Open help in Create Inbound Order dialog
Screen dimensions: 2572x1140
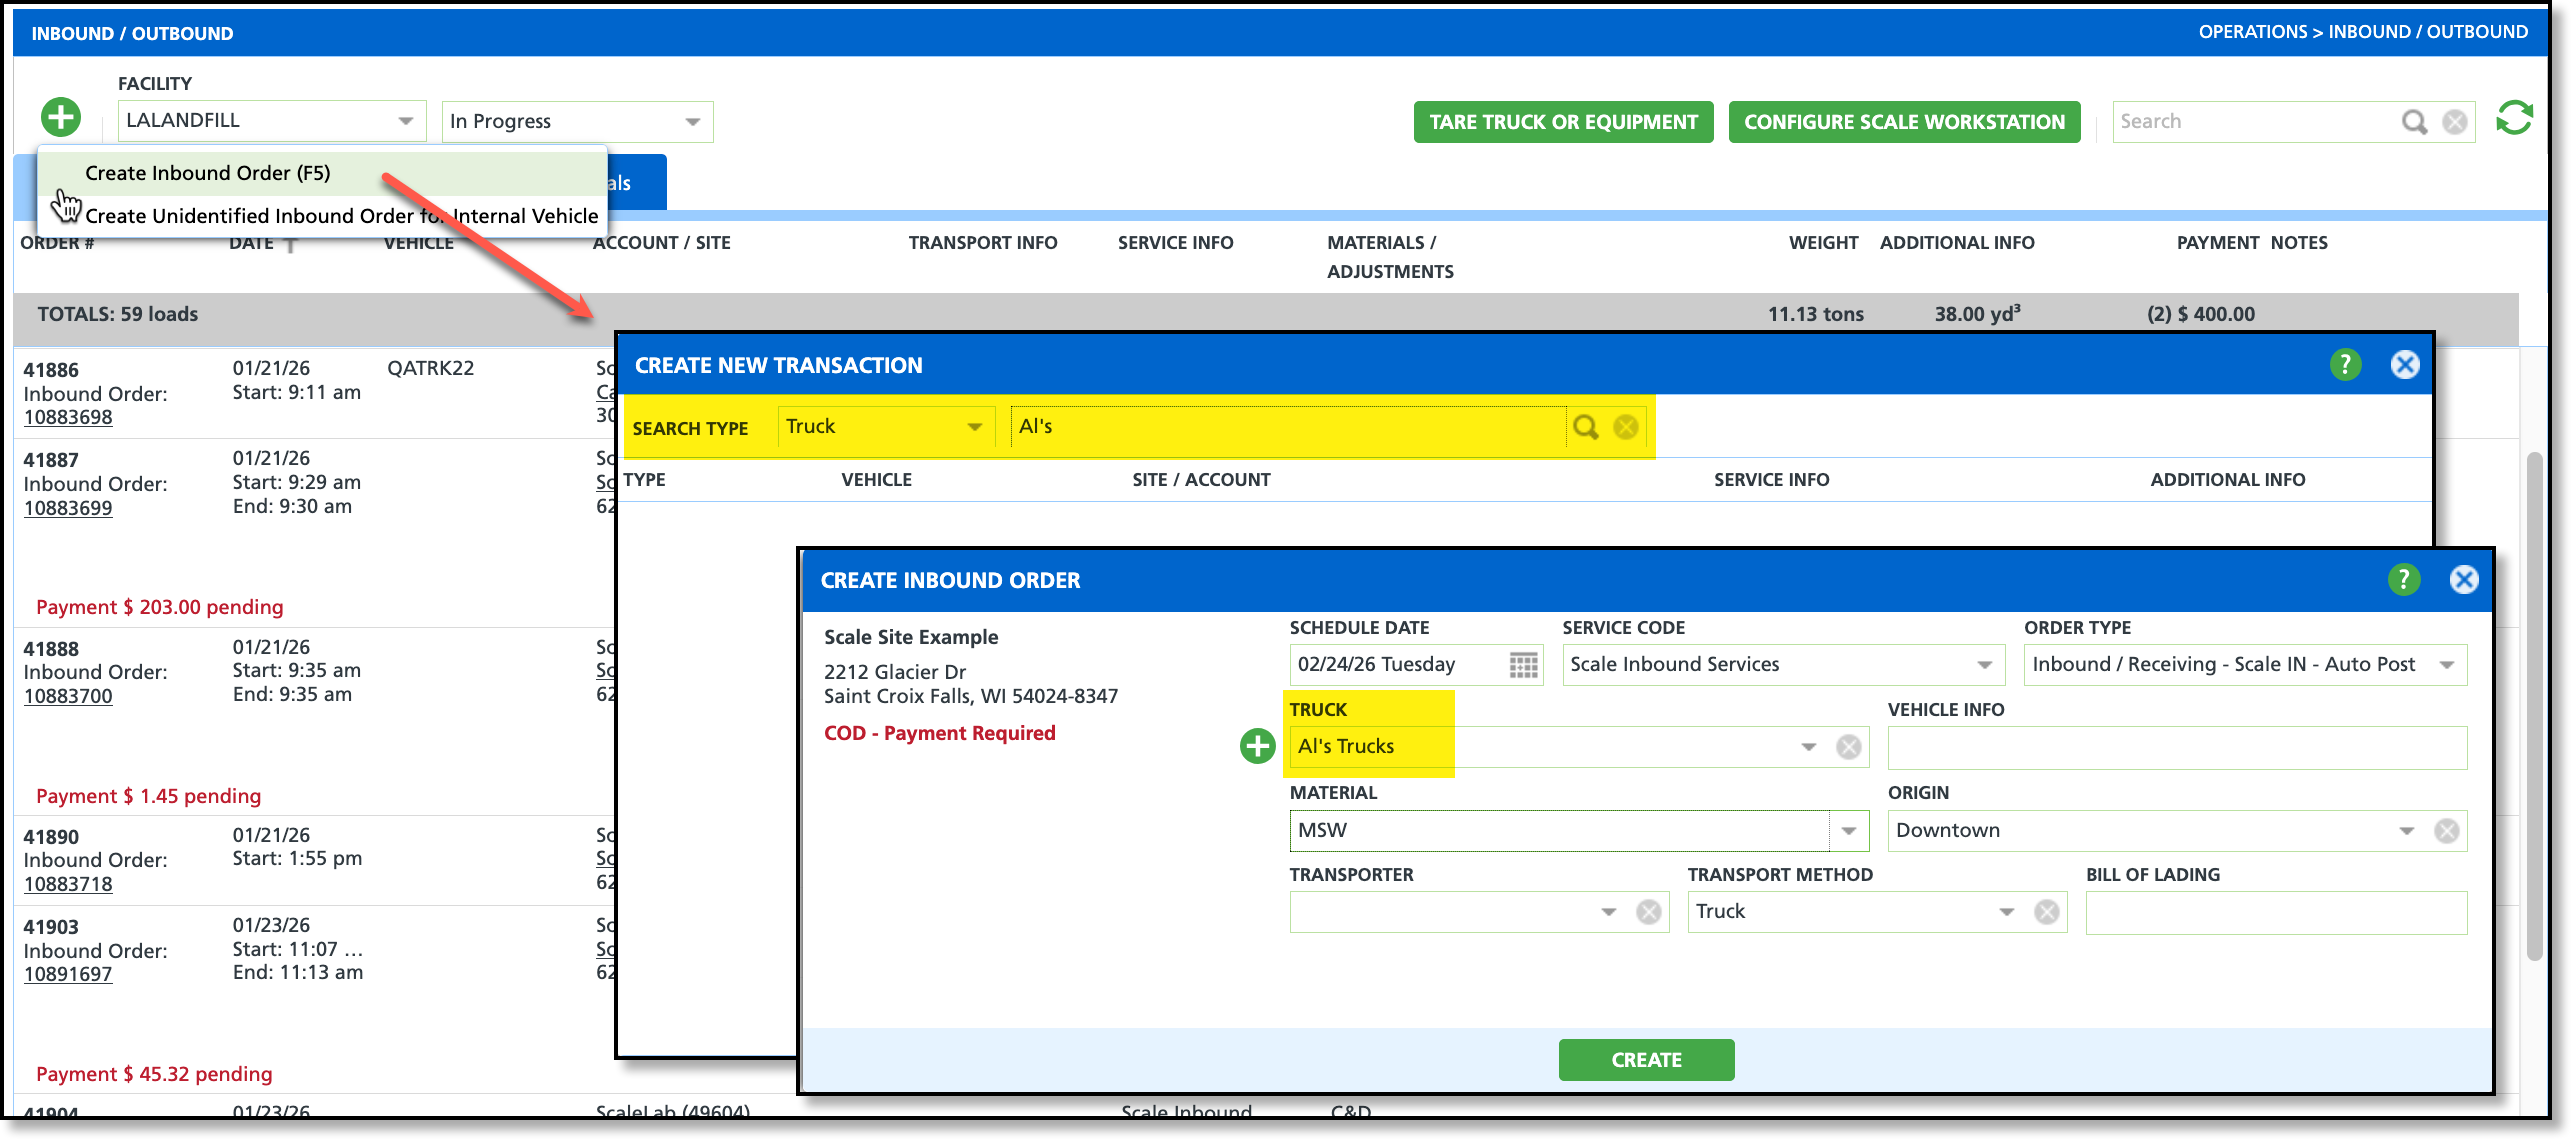(2403, 580)
